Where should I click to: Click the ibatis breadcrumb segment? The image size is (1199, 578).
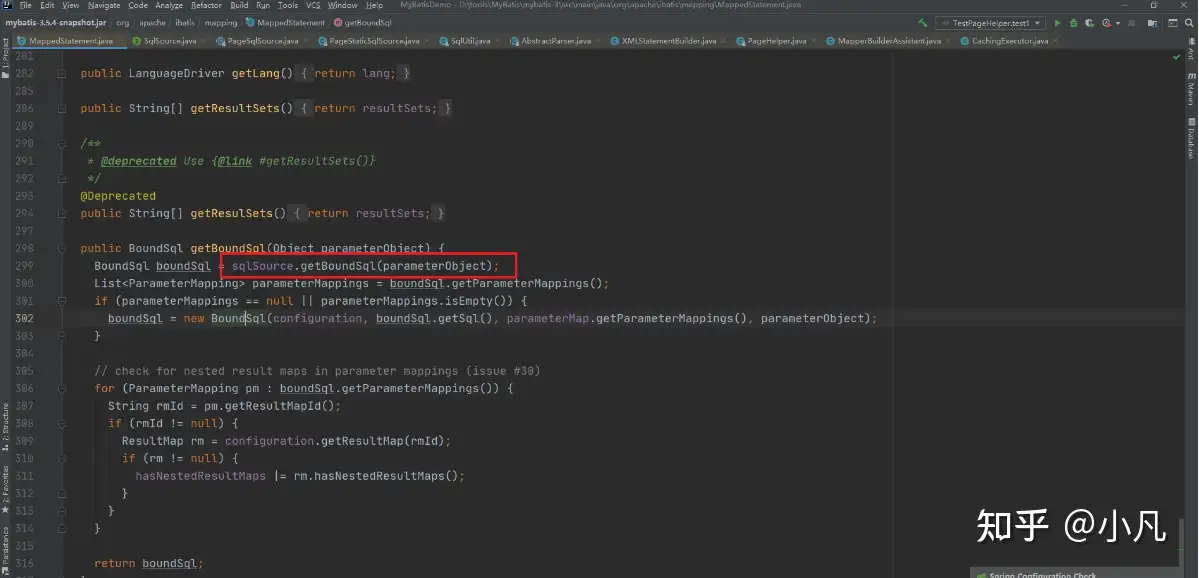pyautogui.click(x=185, y=23)
